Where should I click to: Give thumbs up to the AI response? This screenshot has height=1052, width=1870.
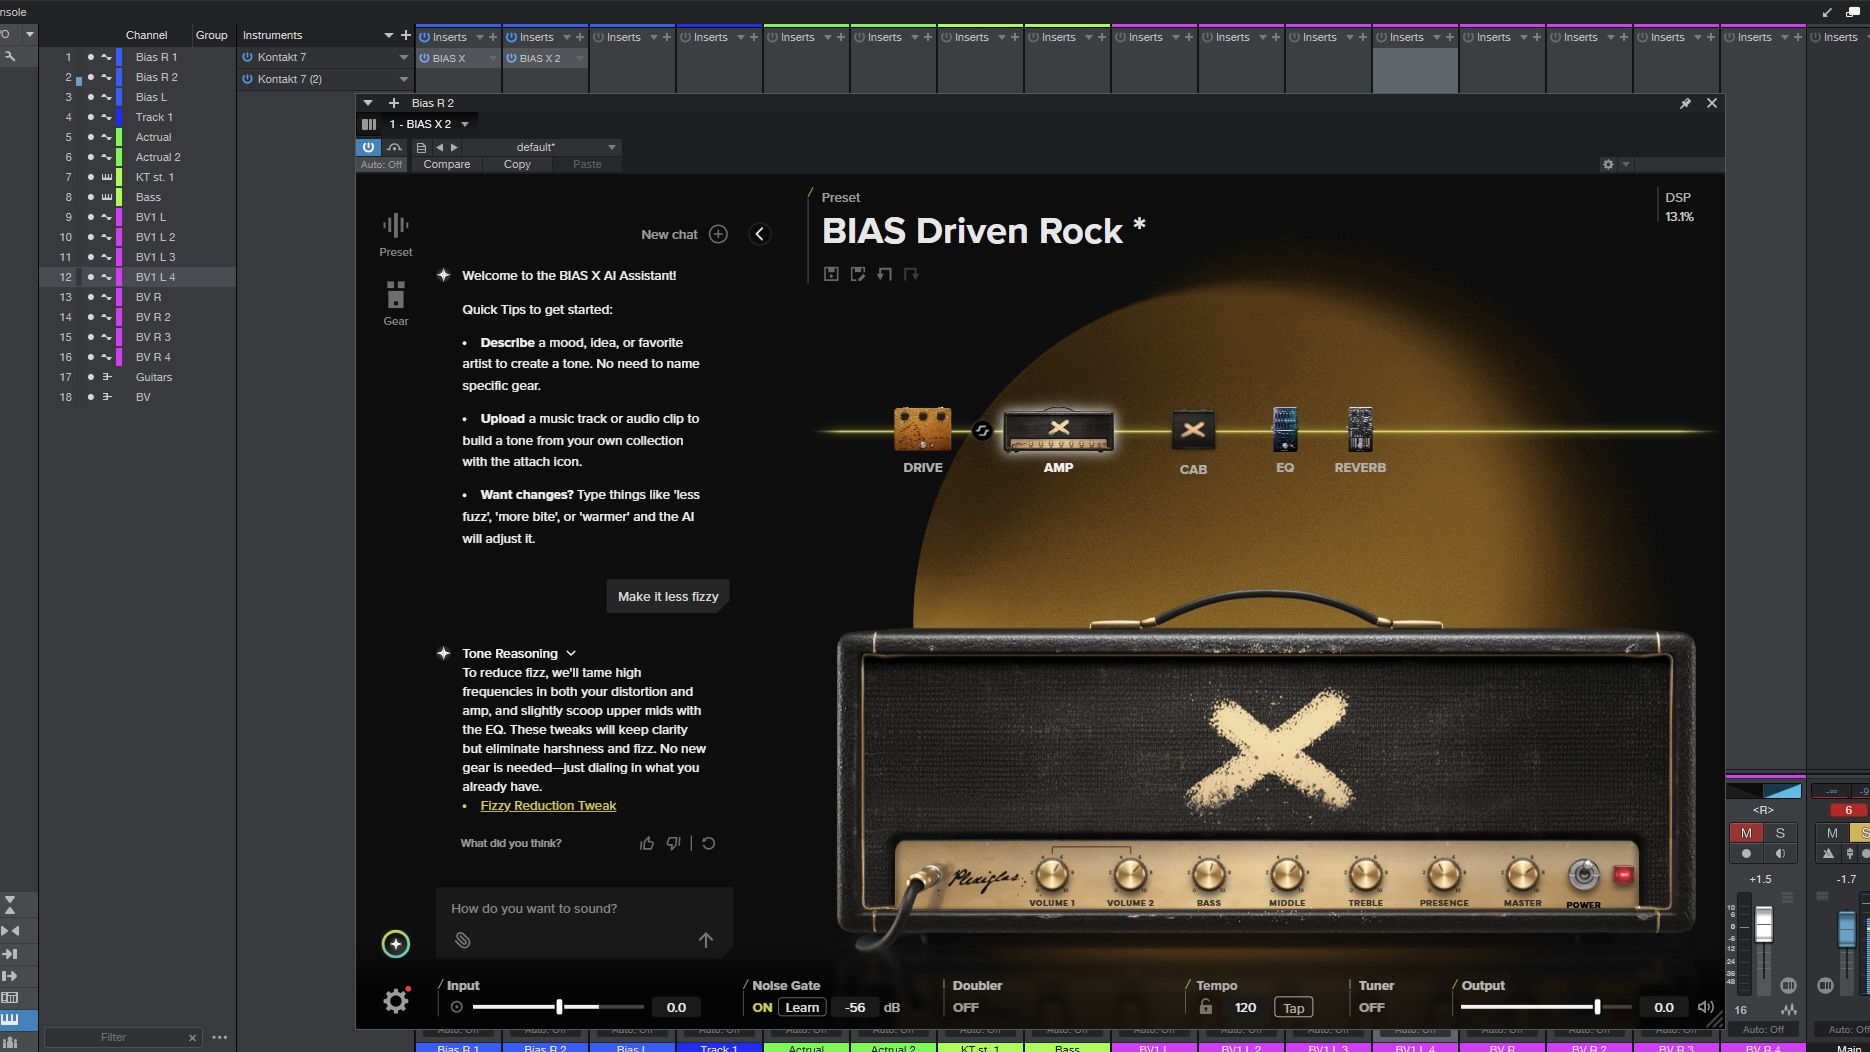(647, 843)
